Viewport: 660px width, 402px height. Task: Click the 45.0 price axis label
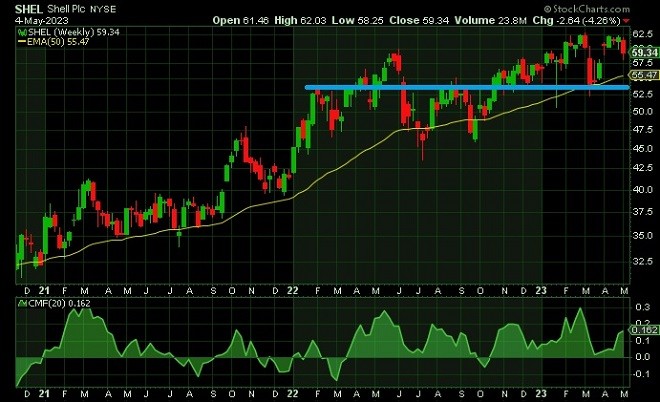[x=643, y=149]
